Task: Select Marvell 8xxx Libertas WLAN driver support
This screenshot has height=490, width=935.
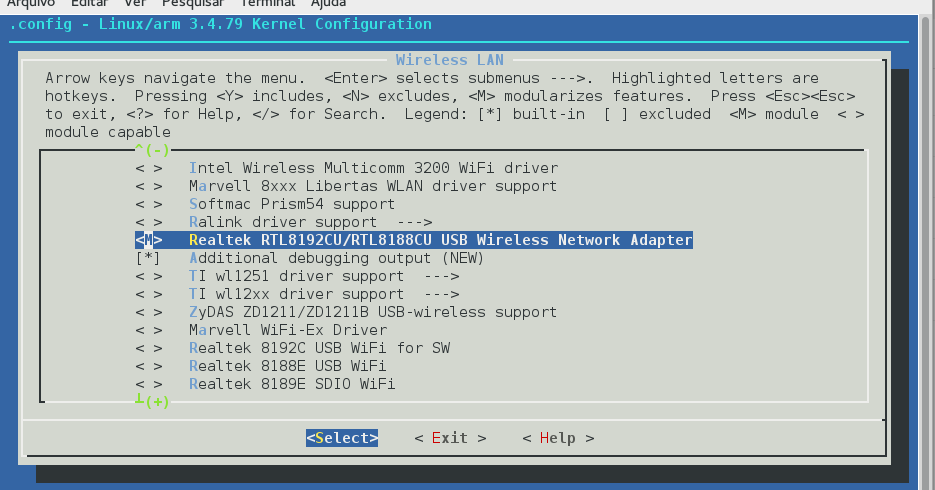Action: coord(373,187)
